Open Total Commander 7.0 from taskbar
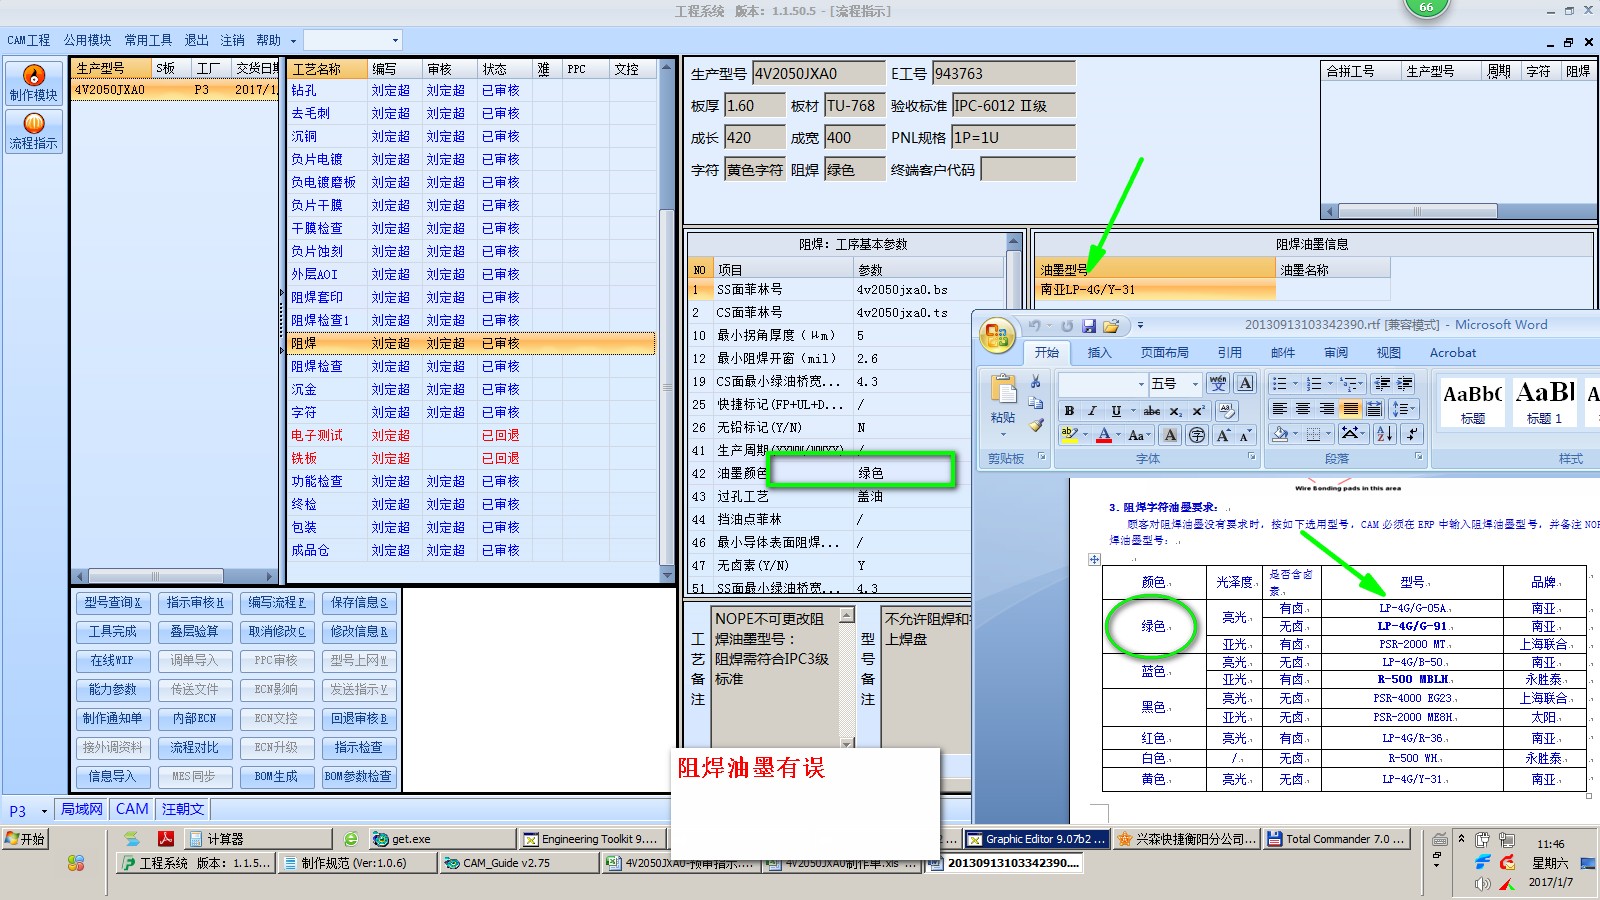Image resolution: width=1600 pixels, height=900 pixels. (1337, 839)
